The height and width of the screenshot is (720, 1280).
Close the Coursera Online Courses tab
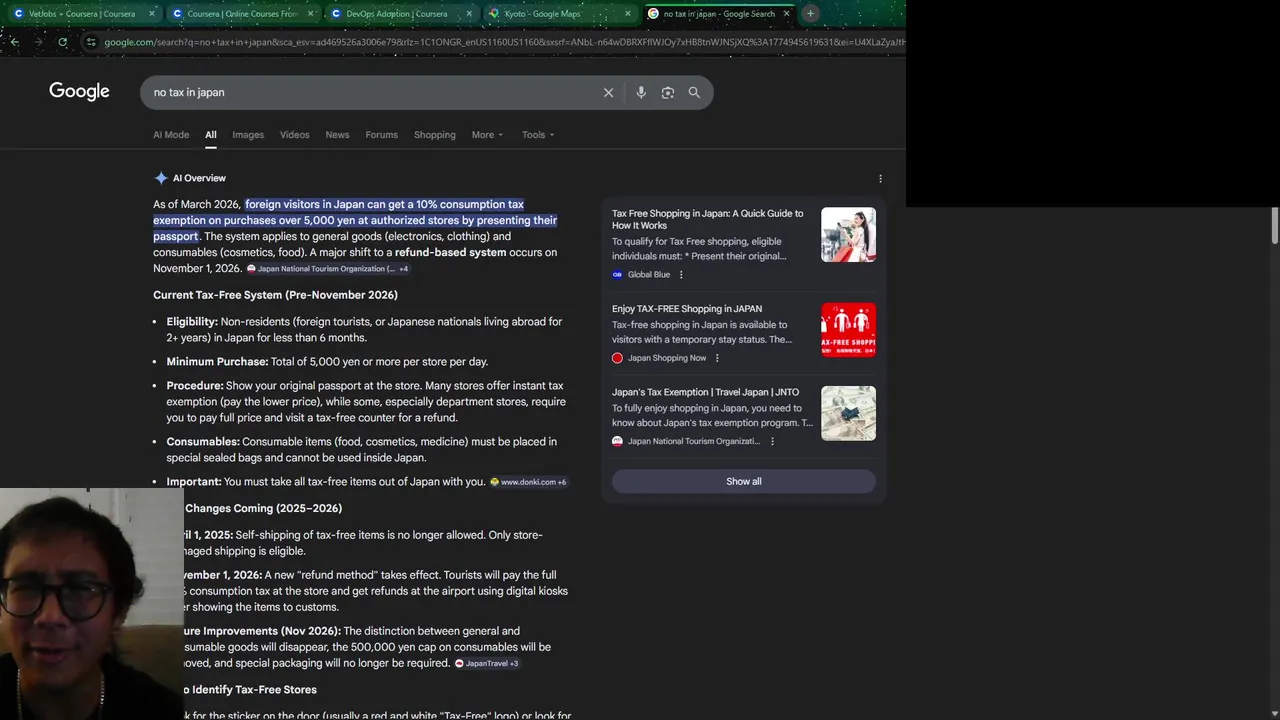click(x=311, y=14)
